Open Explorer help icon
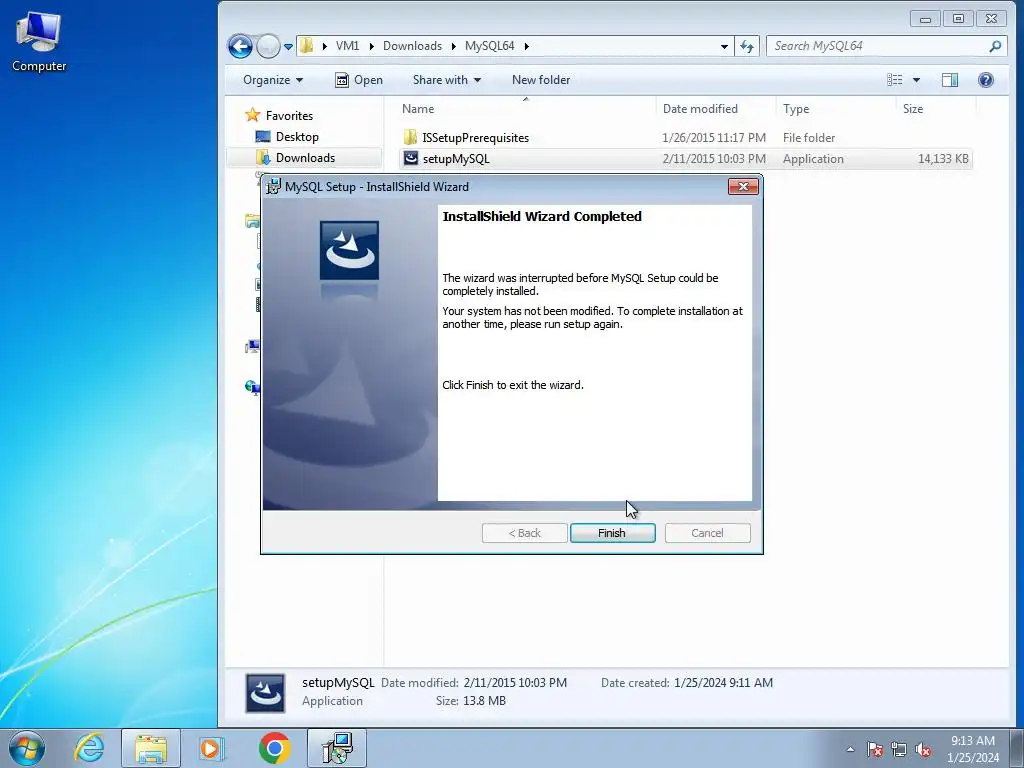Screen dimensions: 1024x768 (985, 80)
